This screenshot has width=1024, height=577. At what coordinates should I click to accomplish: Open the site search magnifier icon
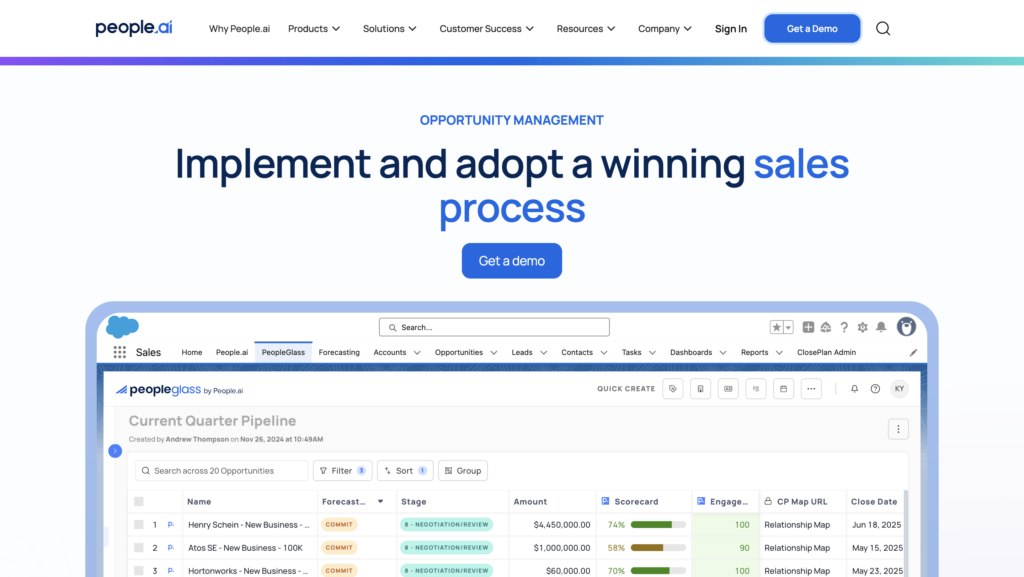pos(883,29)
